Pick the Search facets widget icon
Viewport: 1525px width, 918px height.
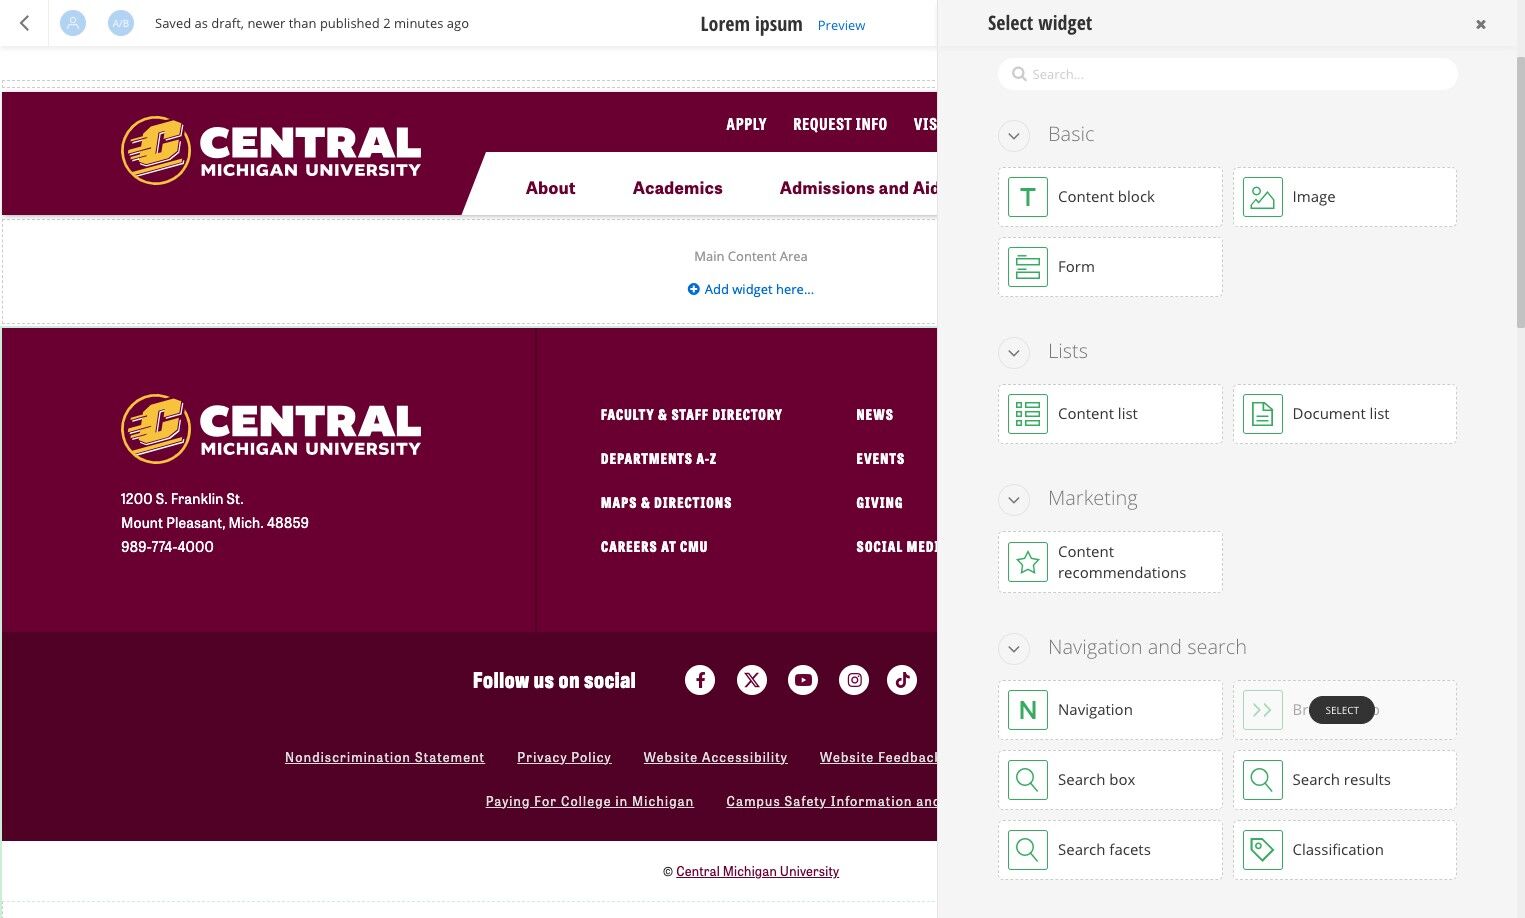pyautogui.click(x=1028, y=850)
